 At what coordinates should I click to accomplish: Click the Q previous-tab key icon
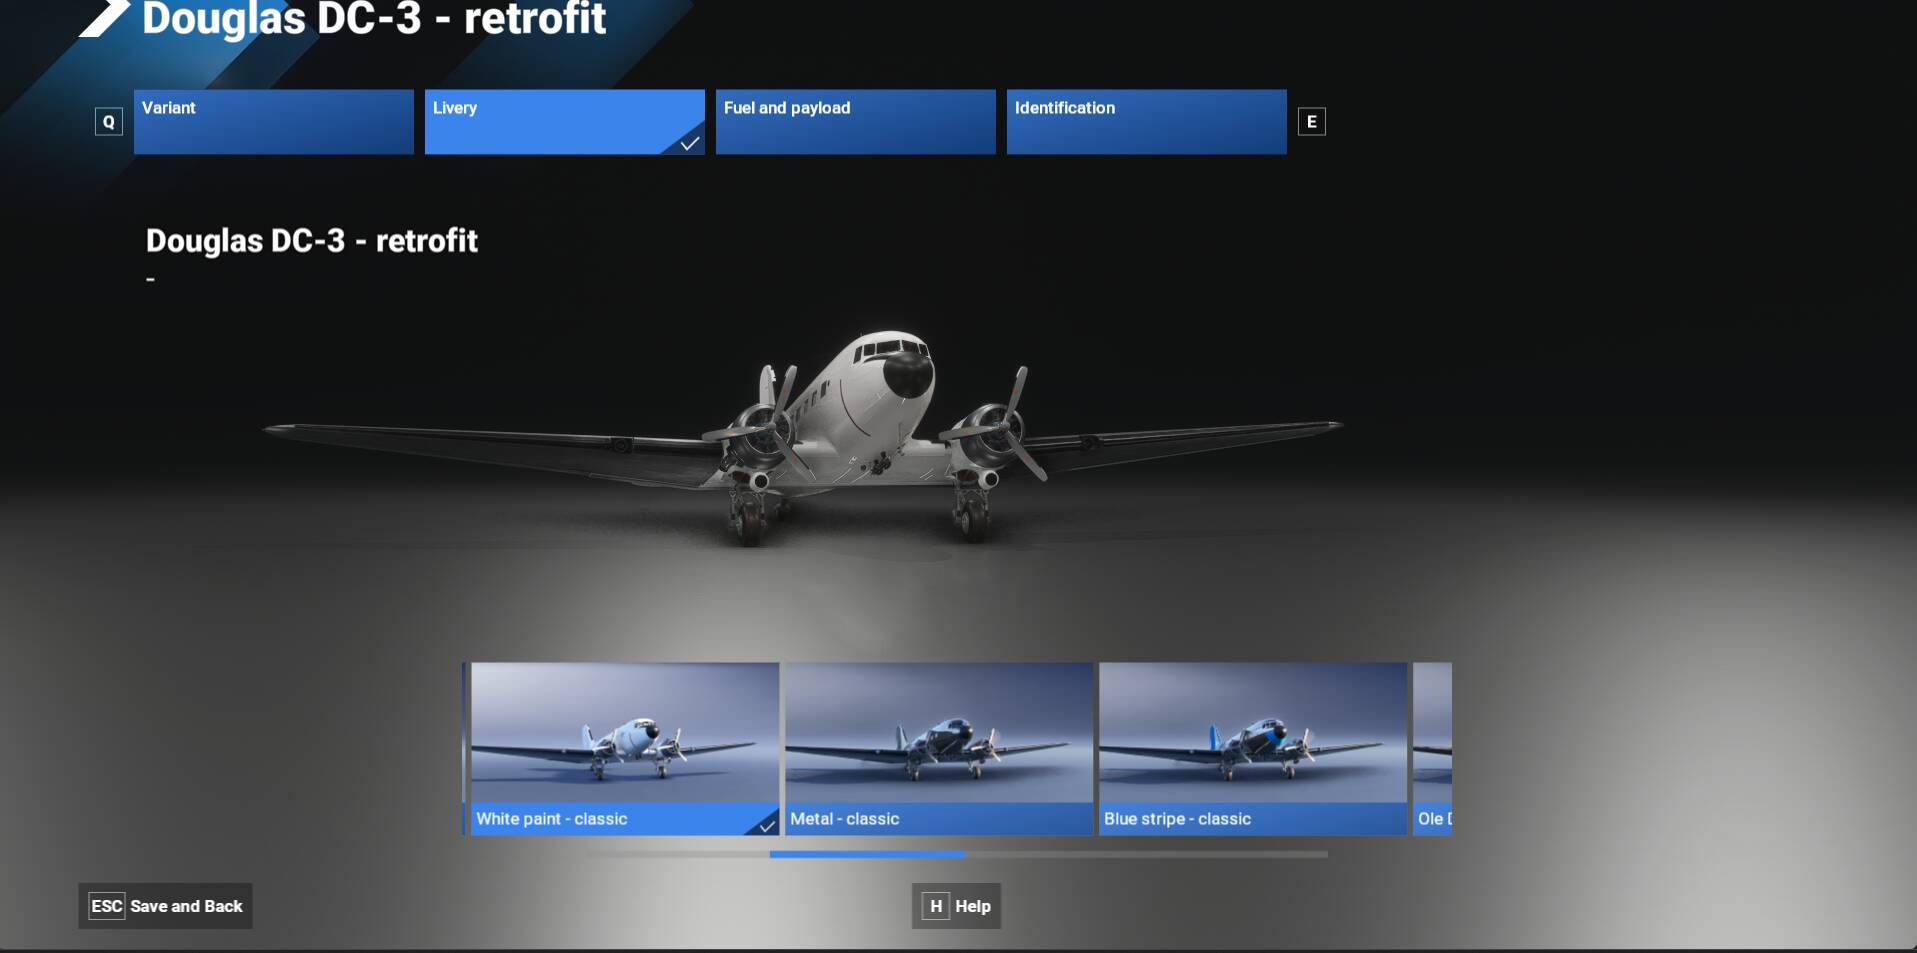tap(109, 122)
